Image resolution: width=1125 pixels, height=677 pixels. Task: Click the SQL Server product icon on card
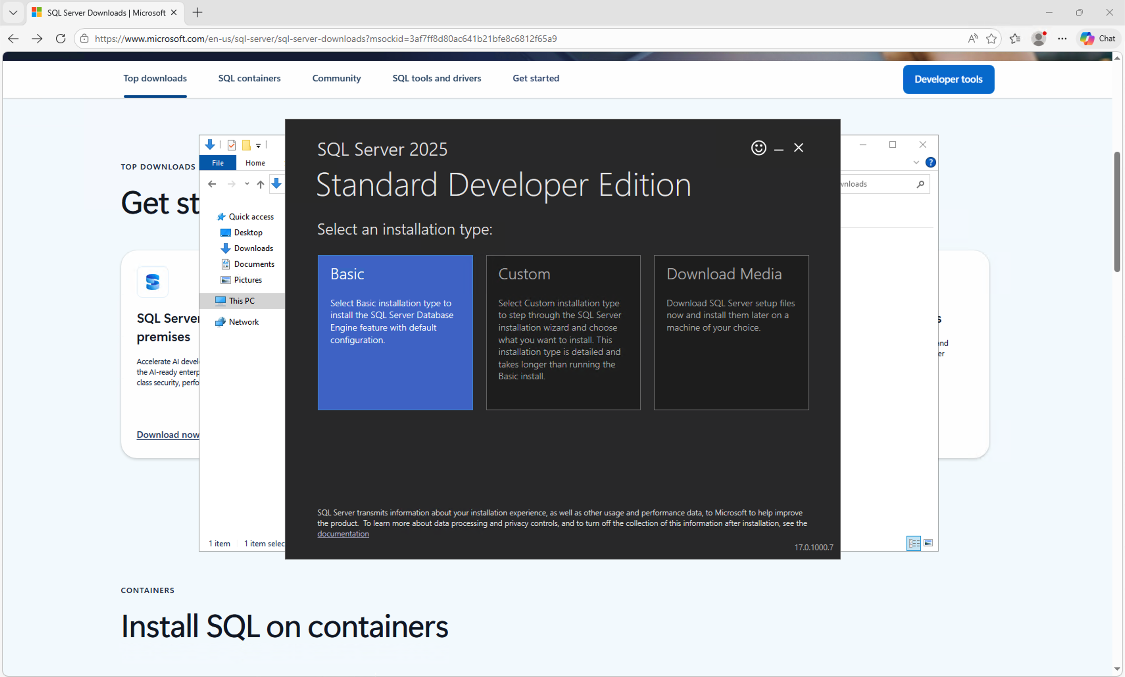click(x=153, y=282)
